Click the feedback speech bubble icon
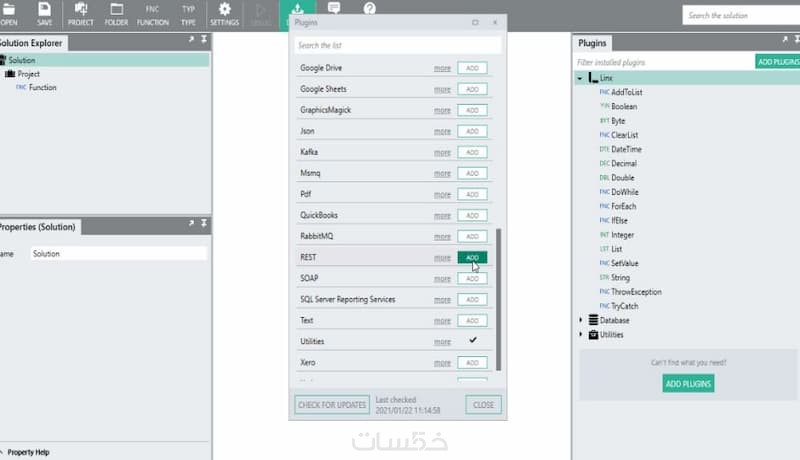 [x=334, y=8]
